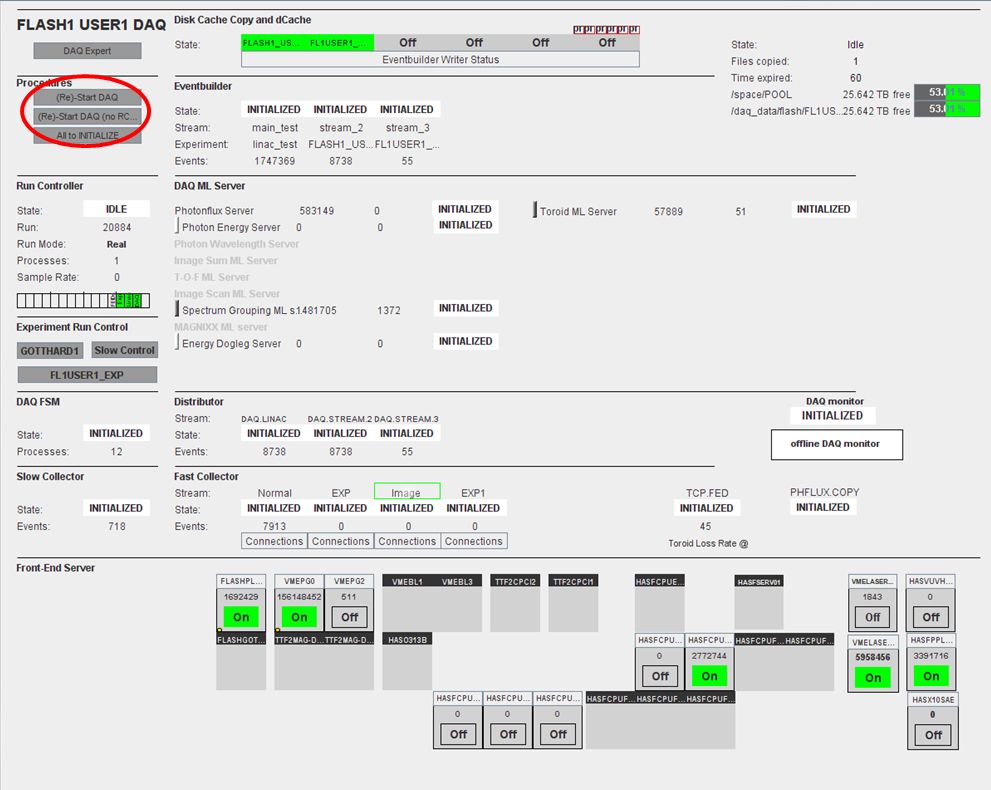Open the Slow Control panel
Image resolution: width=991 pixels, height=790 pixels.
(125, 350)
